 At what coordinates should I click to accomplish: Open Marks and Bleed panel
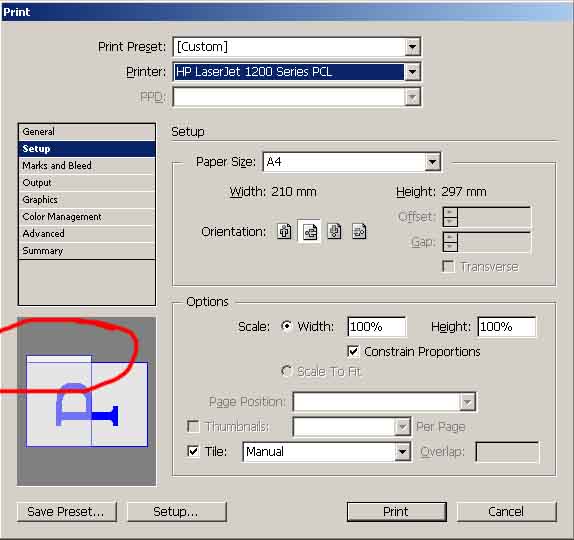click(x=87, y=165)
